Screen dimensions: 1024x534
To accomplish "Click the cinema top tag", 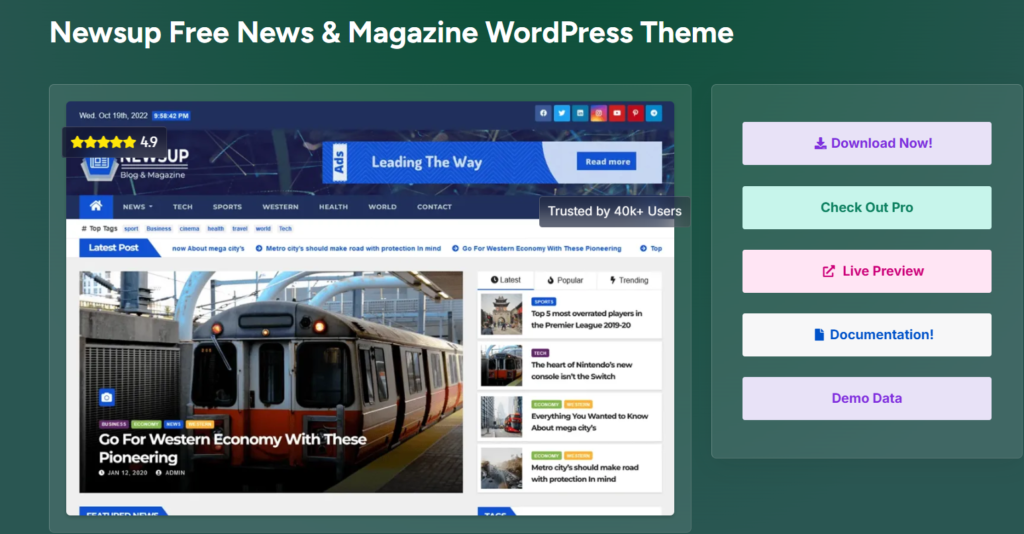I will pyautogui.click(x=189, y=228).
